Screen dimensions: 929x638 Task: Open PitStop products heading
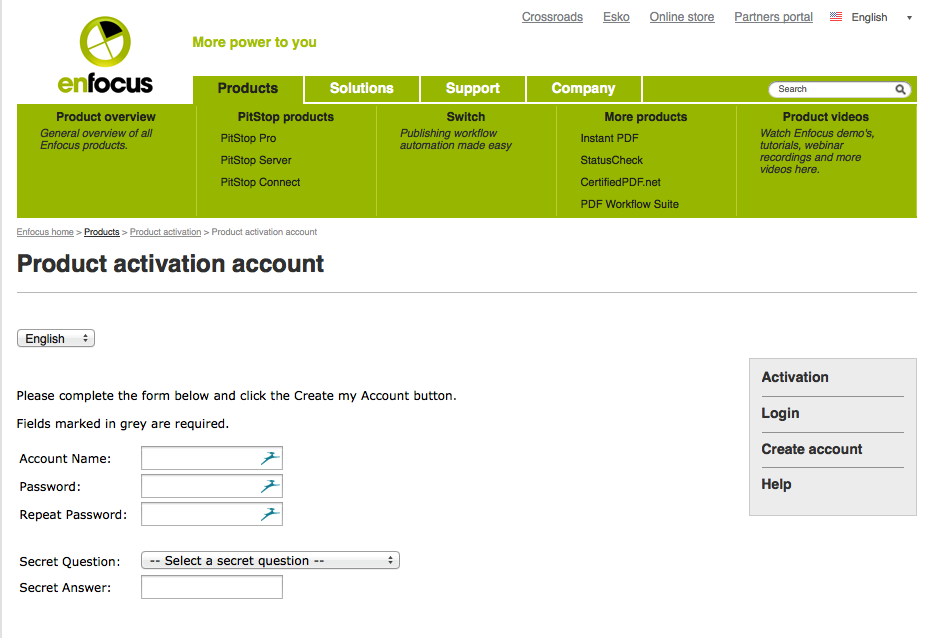(286, 117)
